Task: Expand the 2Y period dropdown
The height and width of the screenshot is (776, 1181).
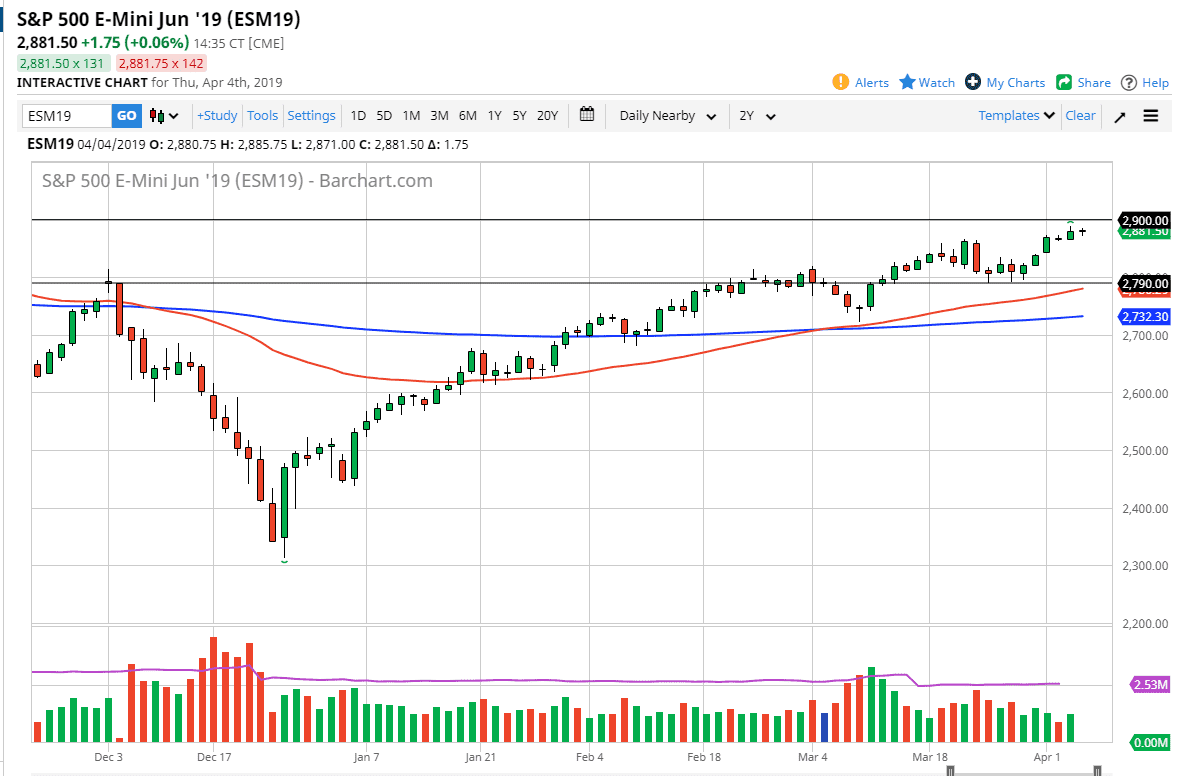Action: (757, 116)
